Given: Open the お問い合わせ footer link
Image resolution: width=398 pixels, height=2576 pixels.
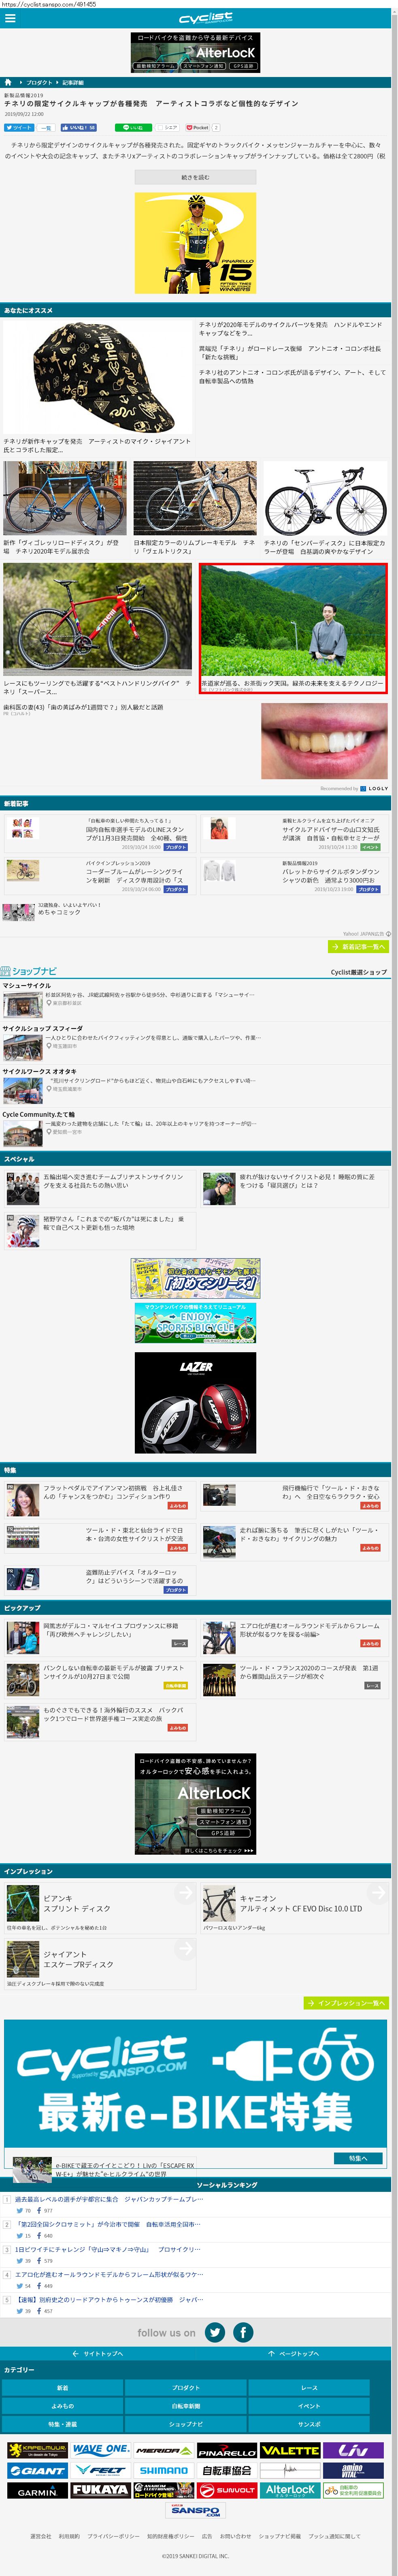Looking at the screenshot, I should coord(235,2536).
